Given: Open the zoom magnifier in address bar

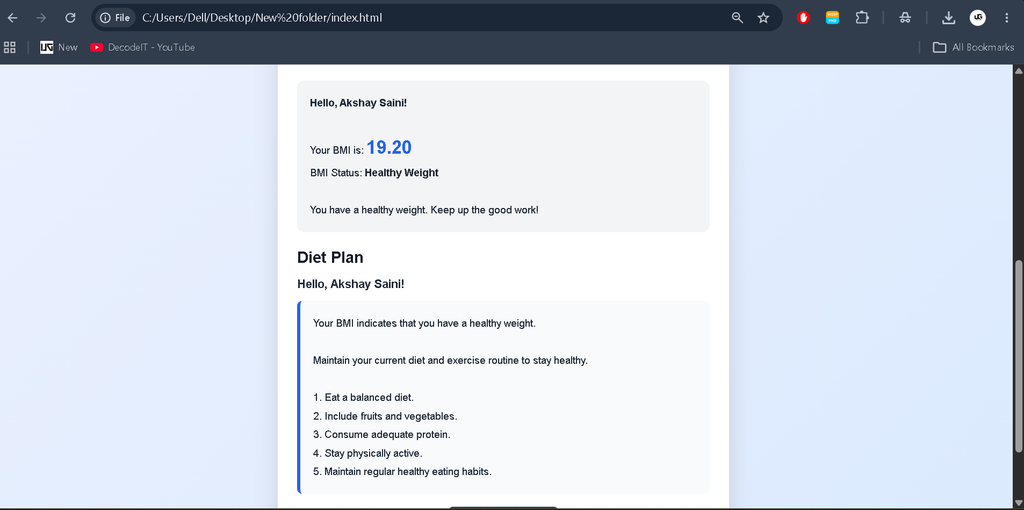Looking at the screenshot, I should (x=737, y=18).
